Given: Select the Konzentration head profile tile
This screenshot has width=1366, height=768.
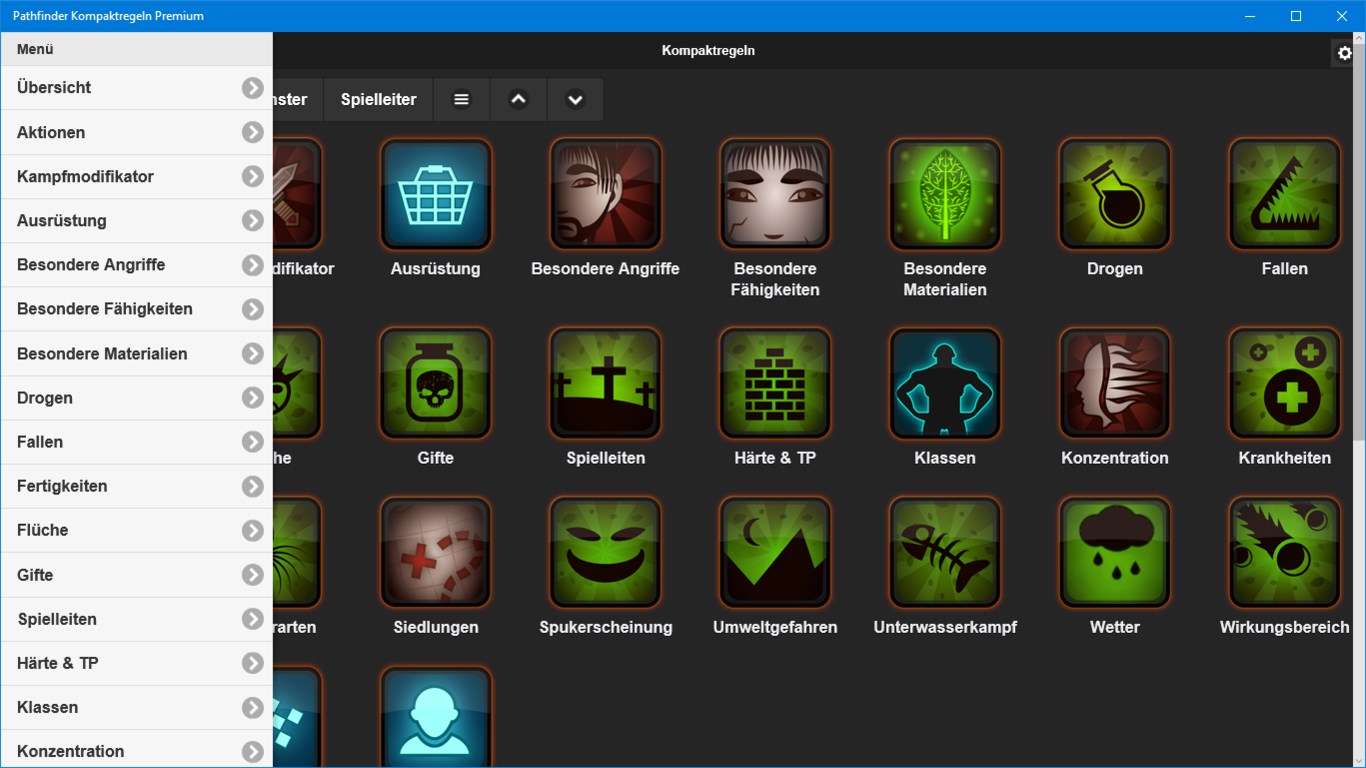Looking at the screenshot, I should point(1115,383).
